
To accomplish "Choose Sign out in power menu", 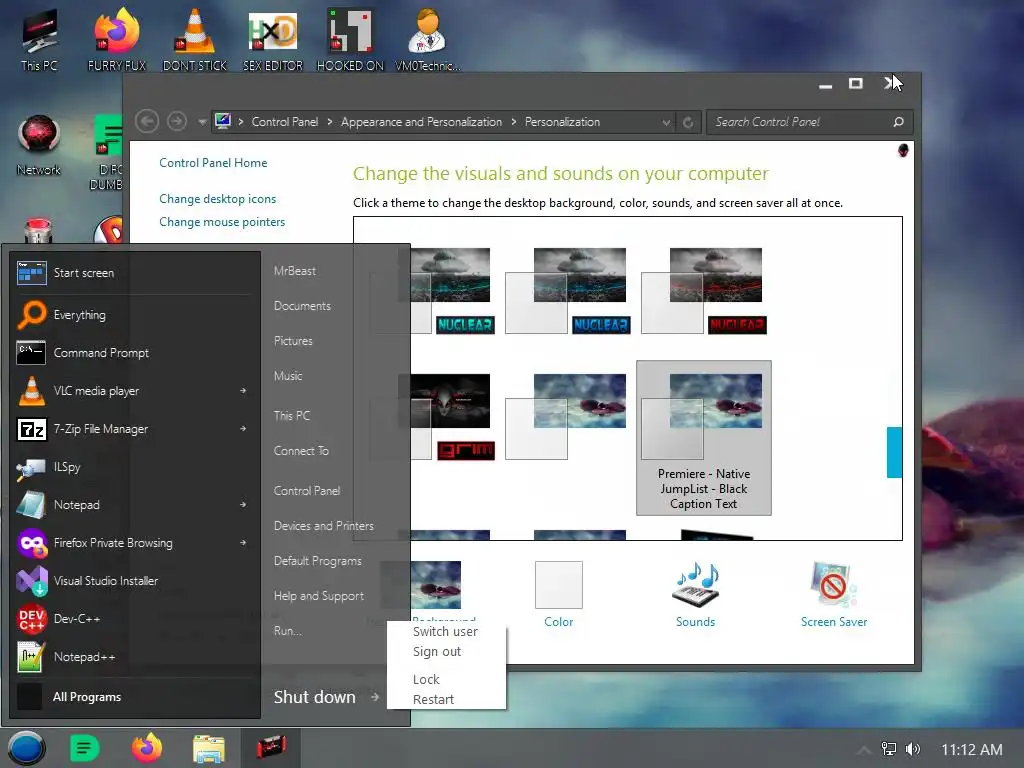I will pos(437,652).
